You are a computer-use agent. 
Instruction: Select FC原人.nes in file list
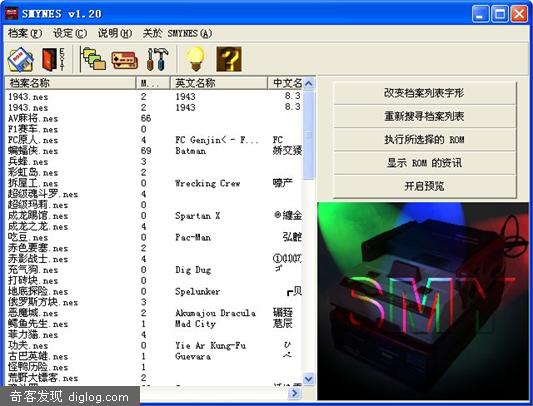click(x=33, y=140)
